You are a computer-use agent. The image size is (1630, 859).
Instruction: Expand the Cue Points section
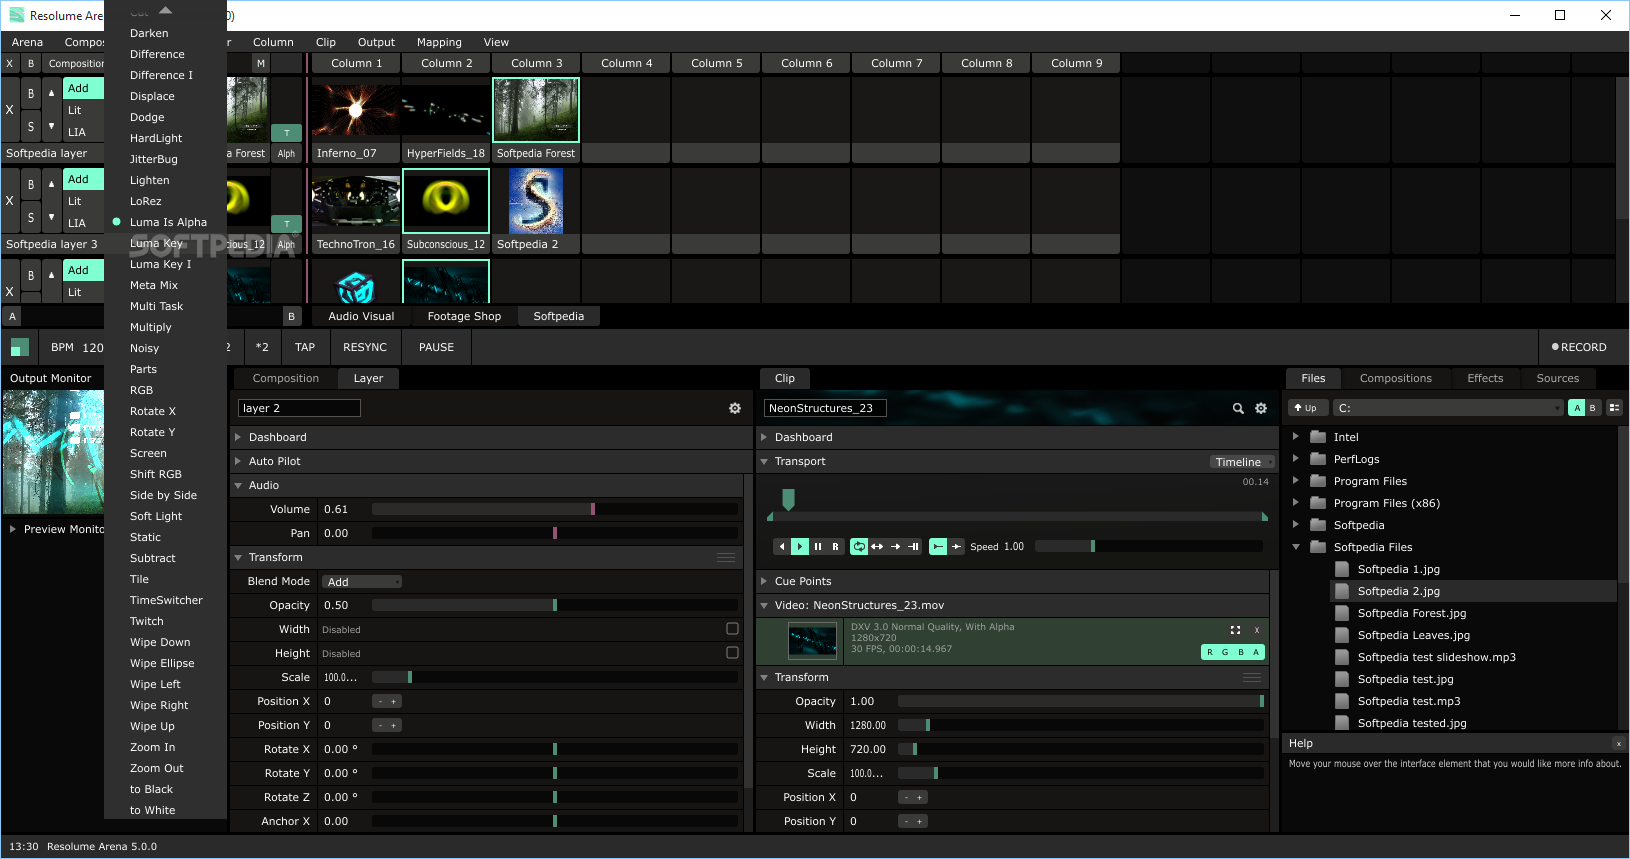764,581
